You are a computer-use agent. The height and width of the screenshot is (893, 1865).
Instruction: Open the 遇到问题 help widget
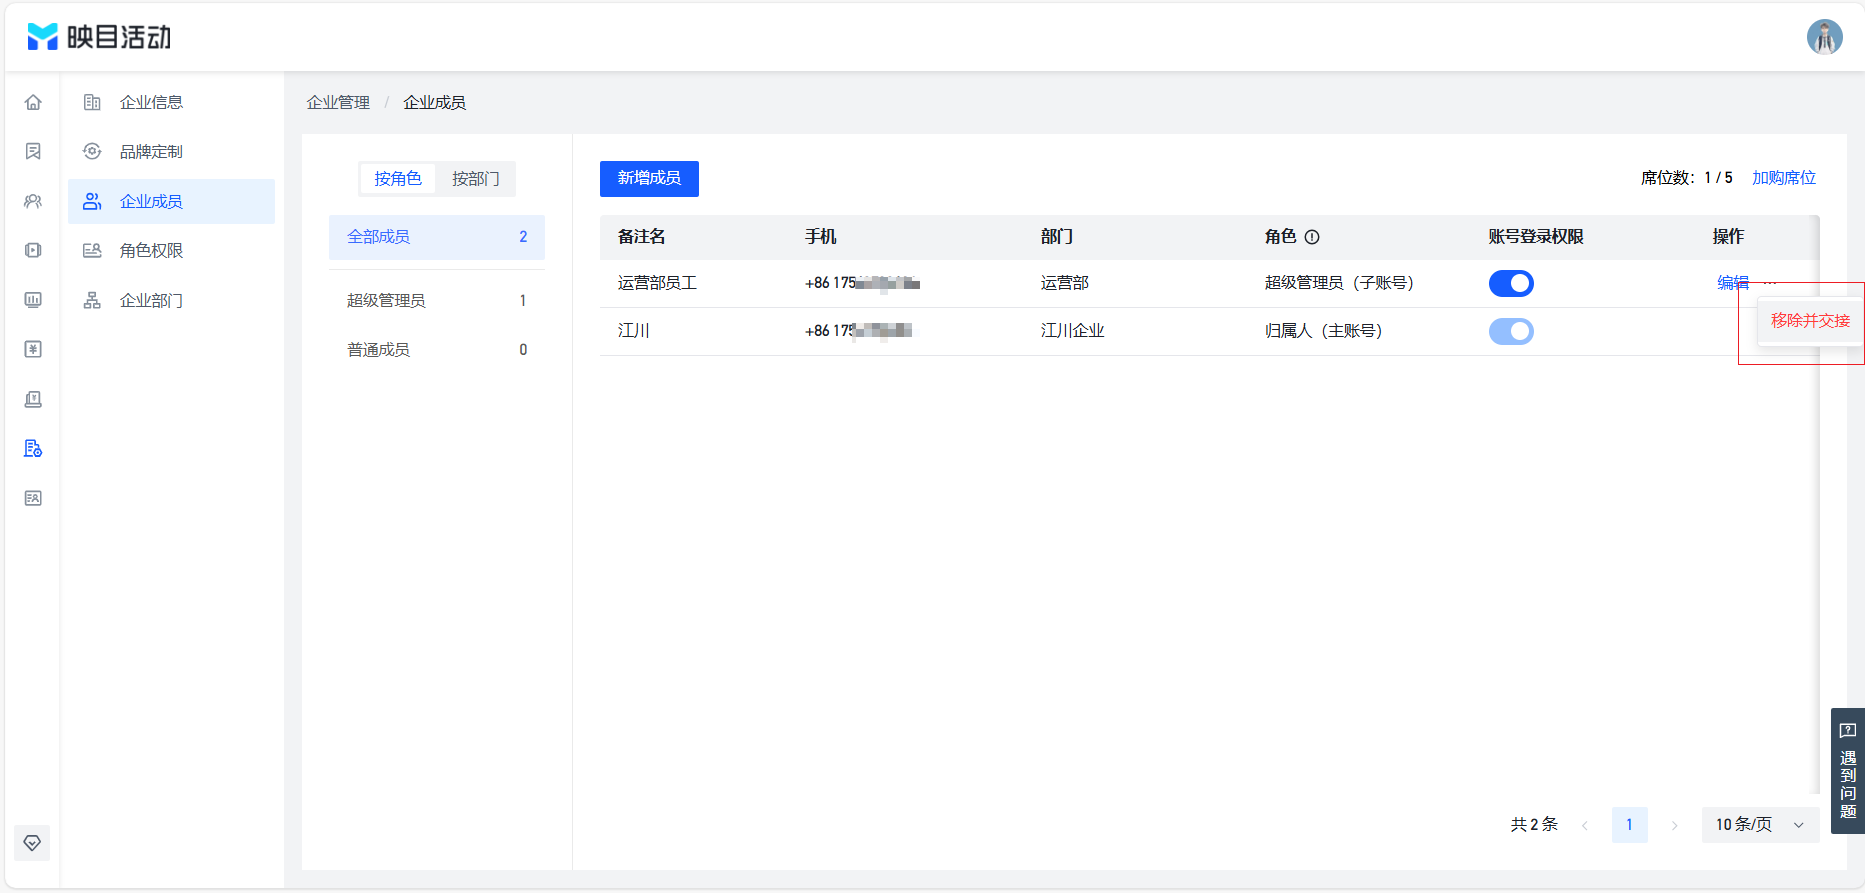point(1847,771)
